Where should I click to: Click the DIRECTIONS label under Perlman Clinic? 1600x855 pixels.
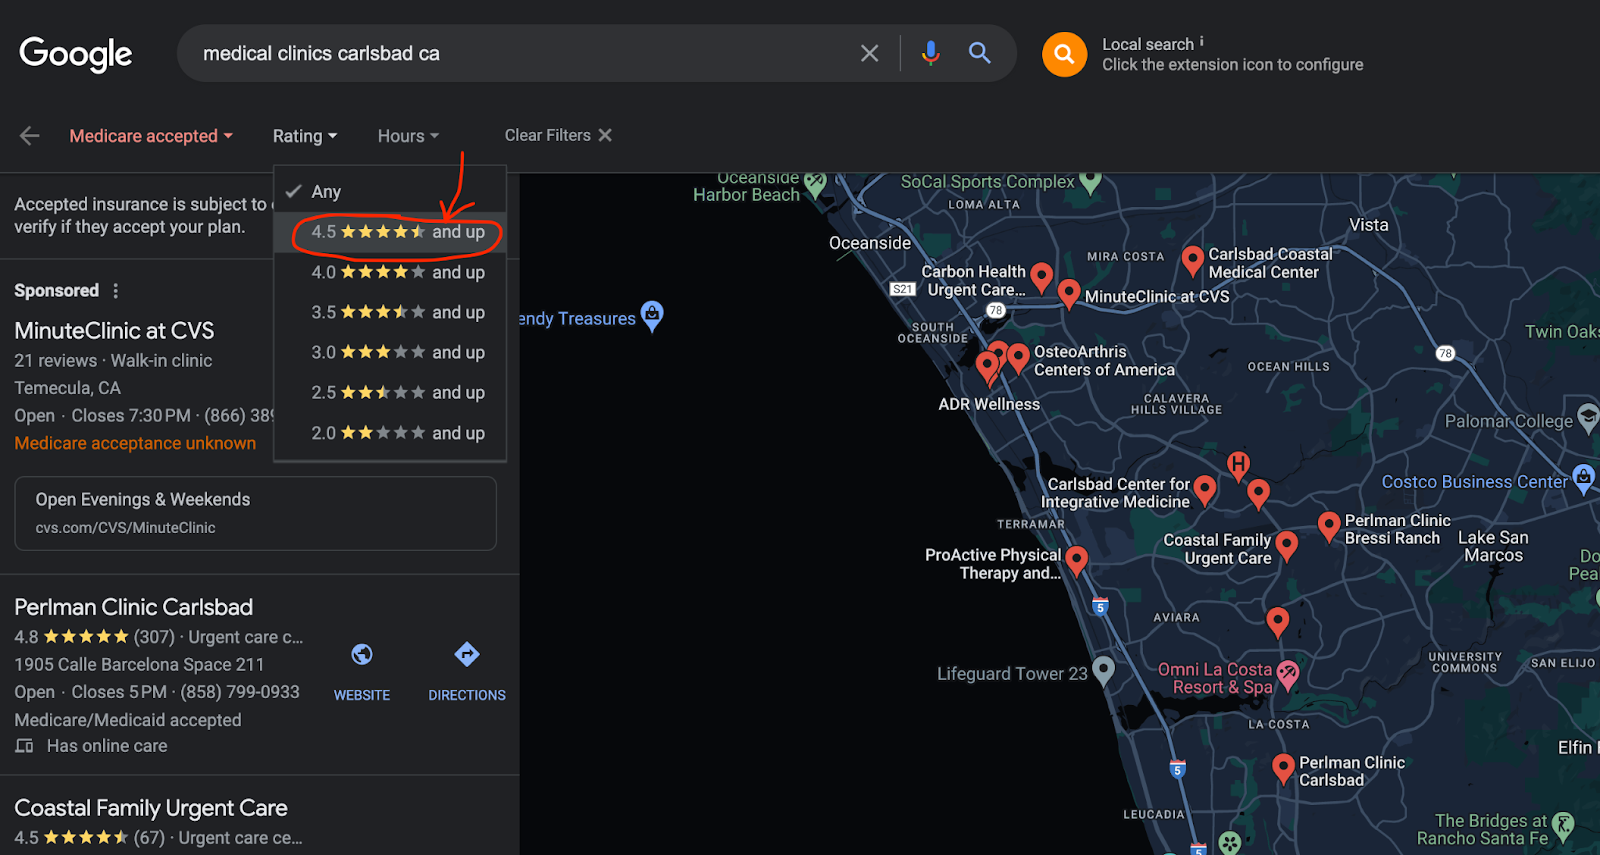click(x=467, y=695)
